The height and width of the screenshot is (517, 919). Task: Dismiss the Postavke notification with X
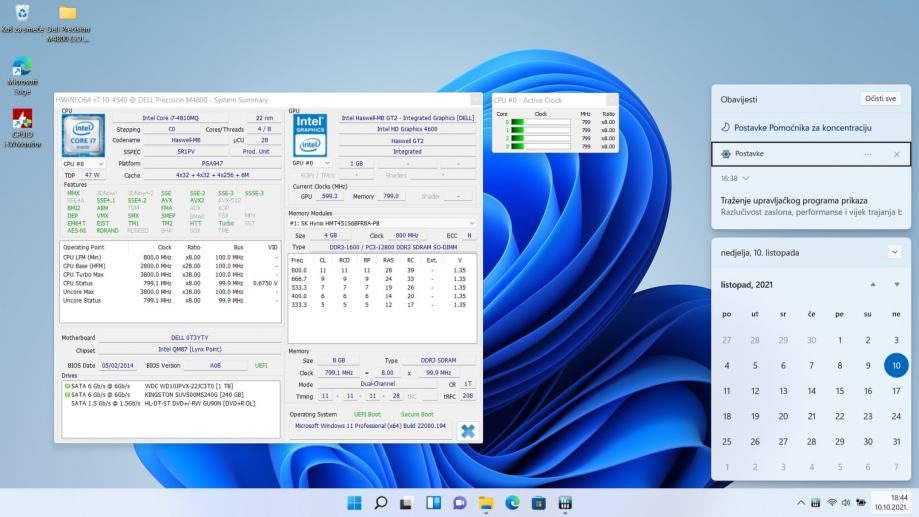click(896, 154)
